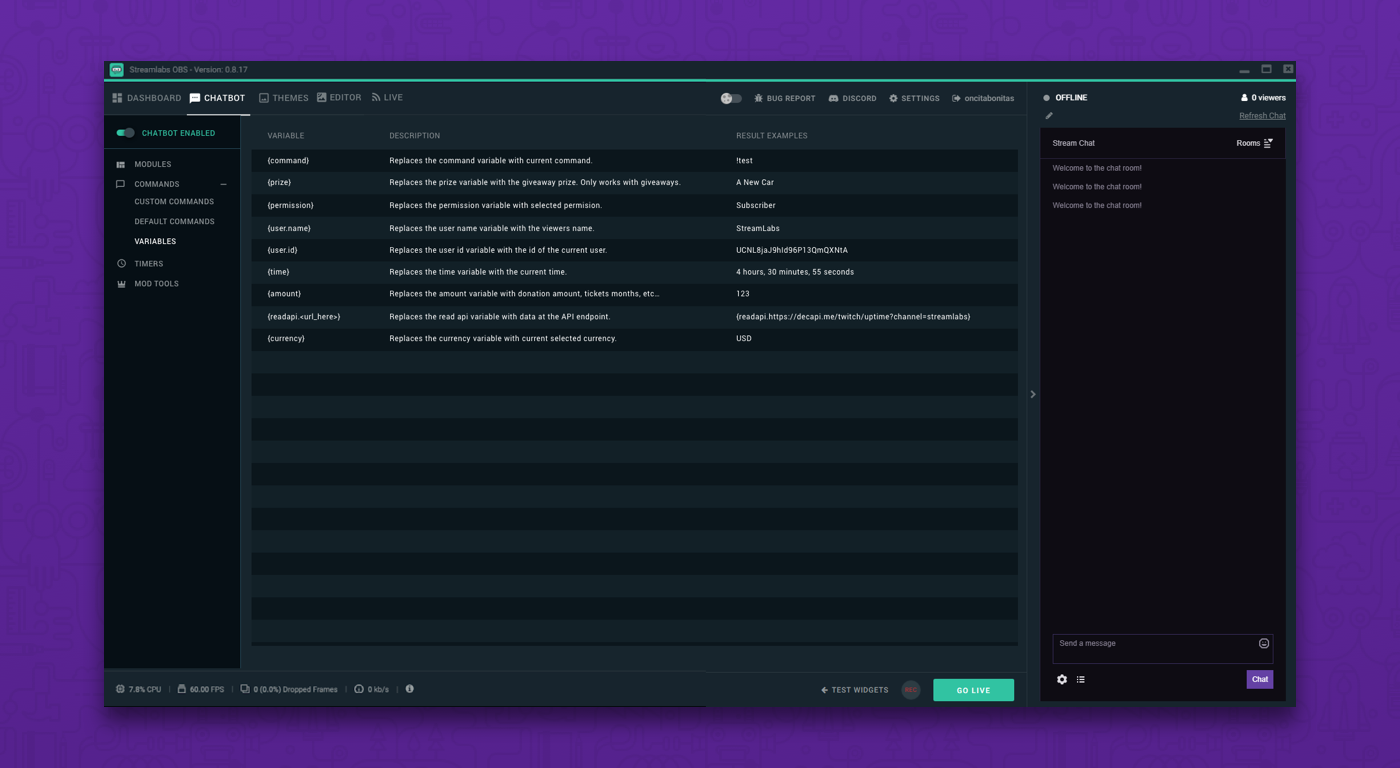Click the 'UCNL8jaJ9hId96P13QmQXNtA' example
This screenshot has height=768, width=1400.
coord(792,250)
